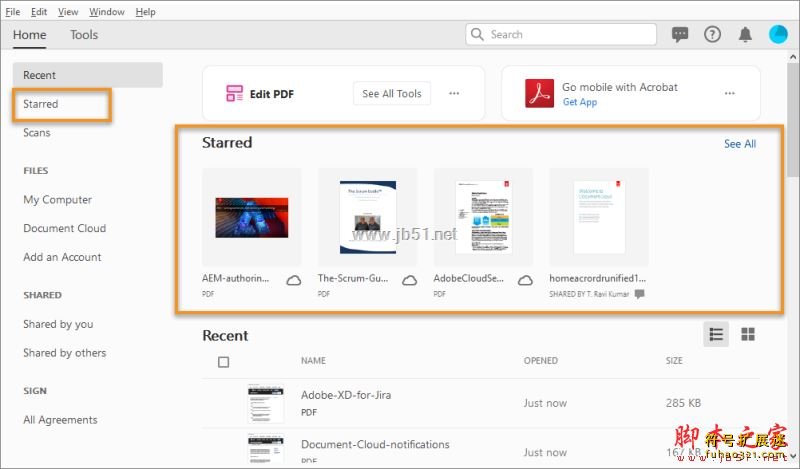Image resolution: width=800 pixels, height=469 pixels.
Task: Switch Recent to list view
Action: coord(716,334)
